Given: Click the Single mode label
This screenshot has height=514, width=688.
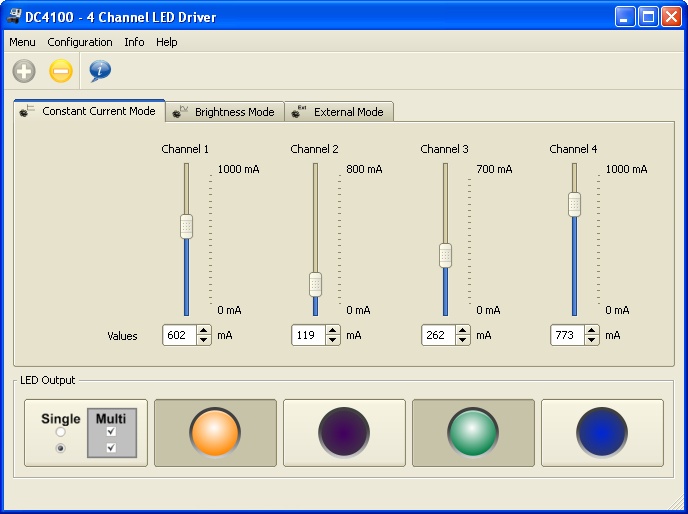Looking at the screenshot, I should click(x=61, y=419).
